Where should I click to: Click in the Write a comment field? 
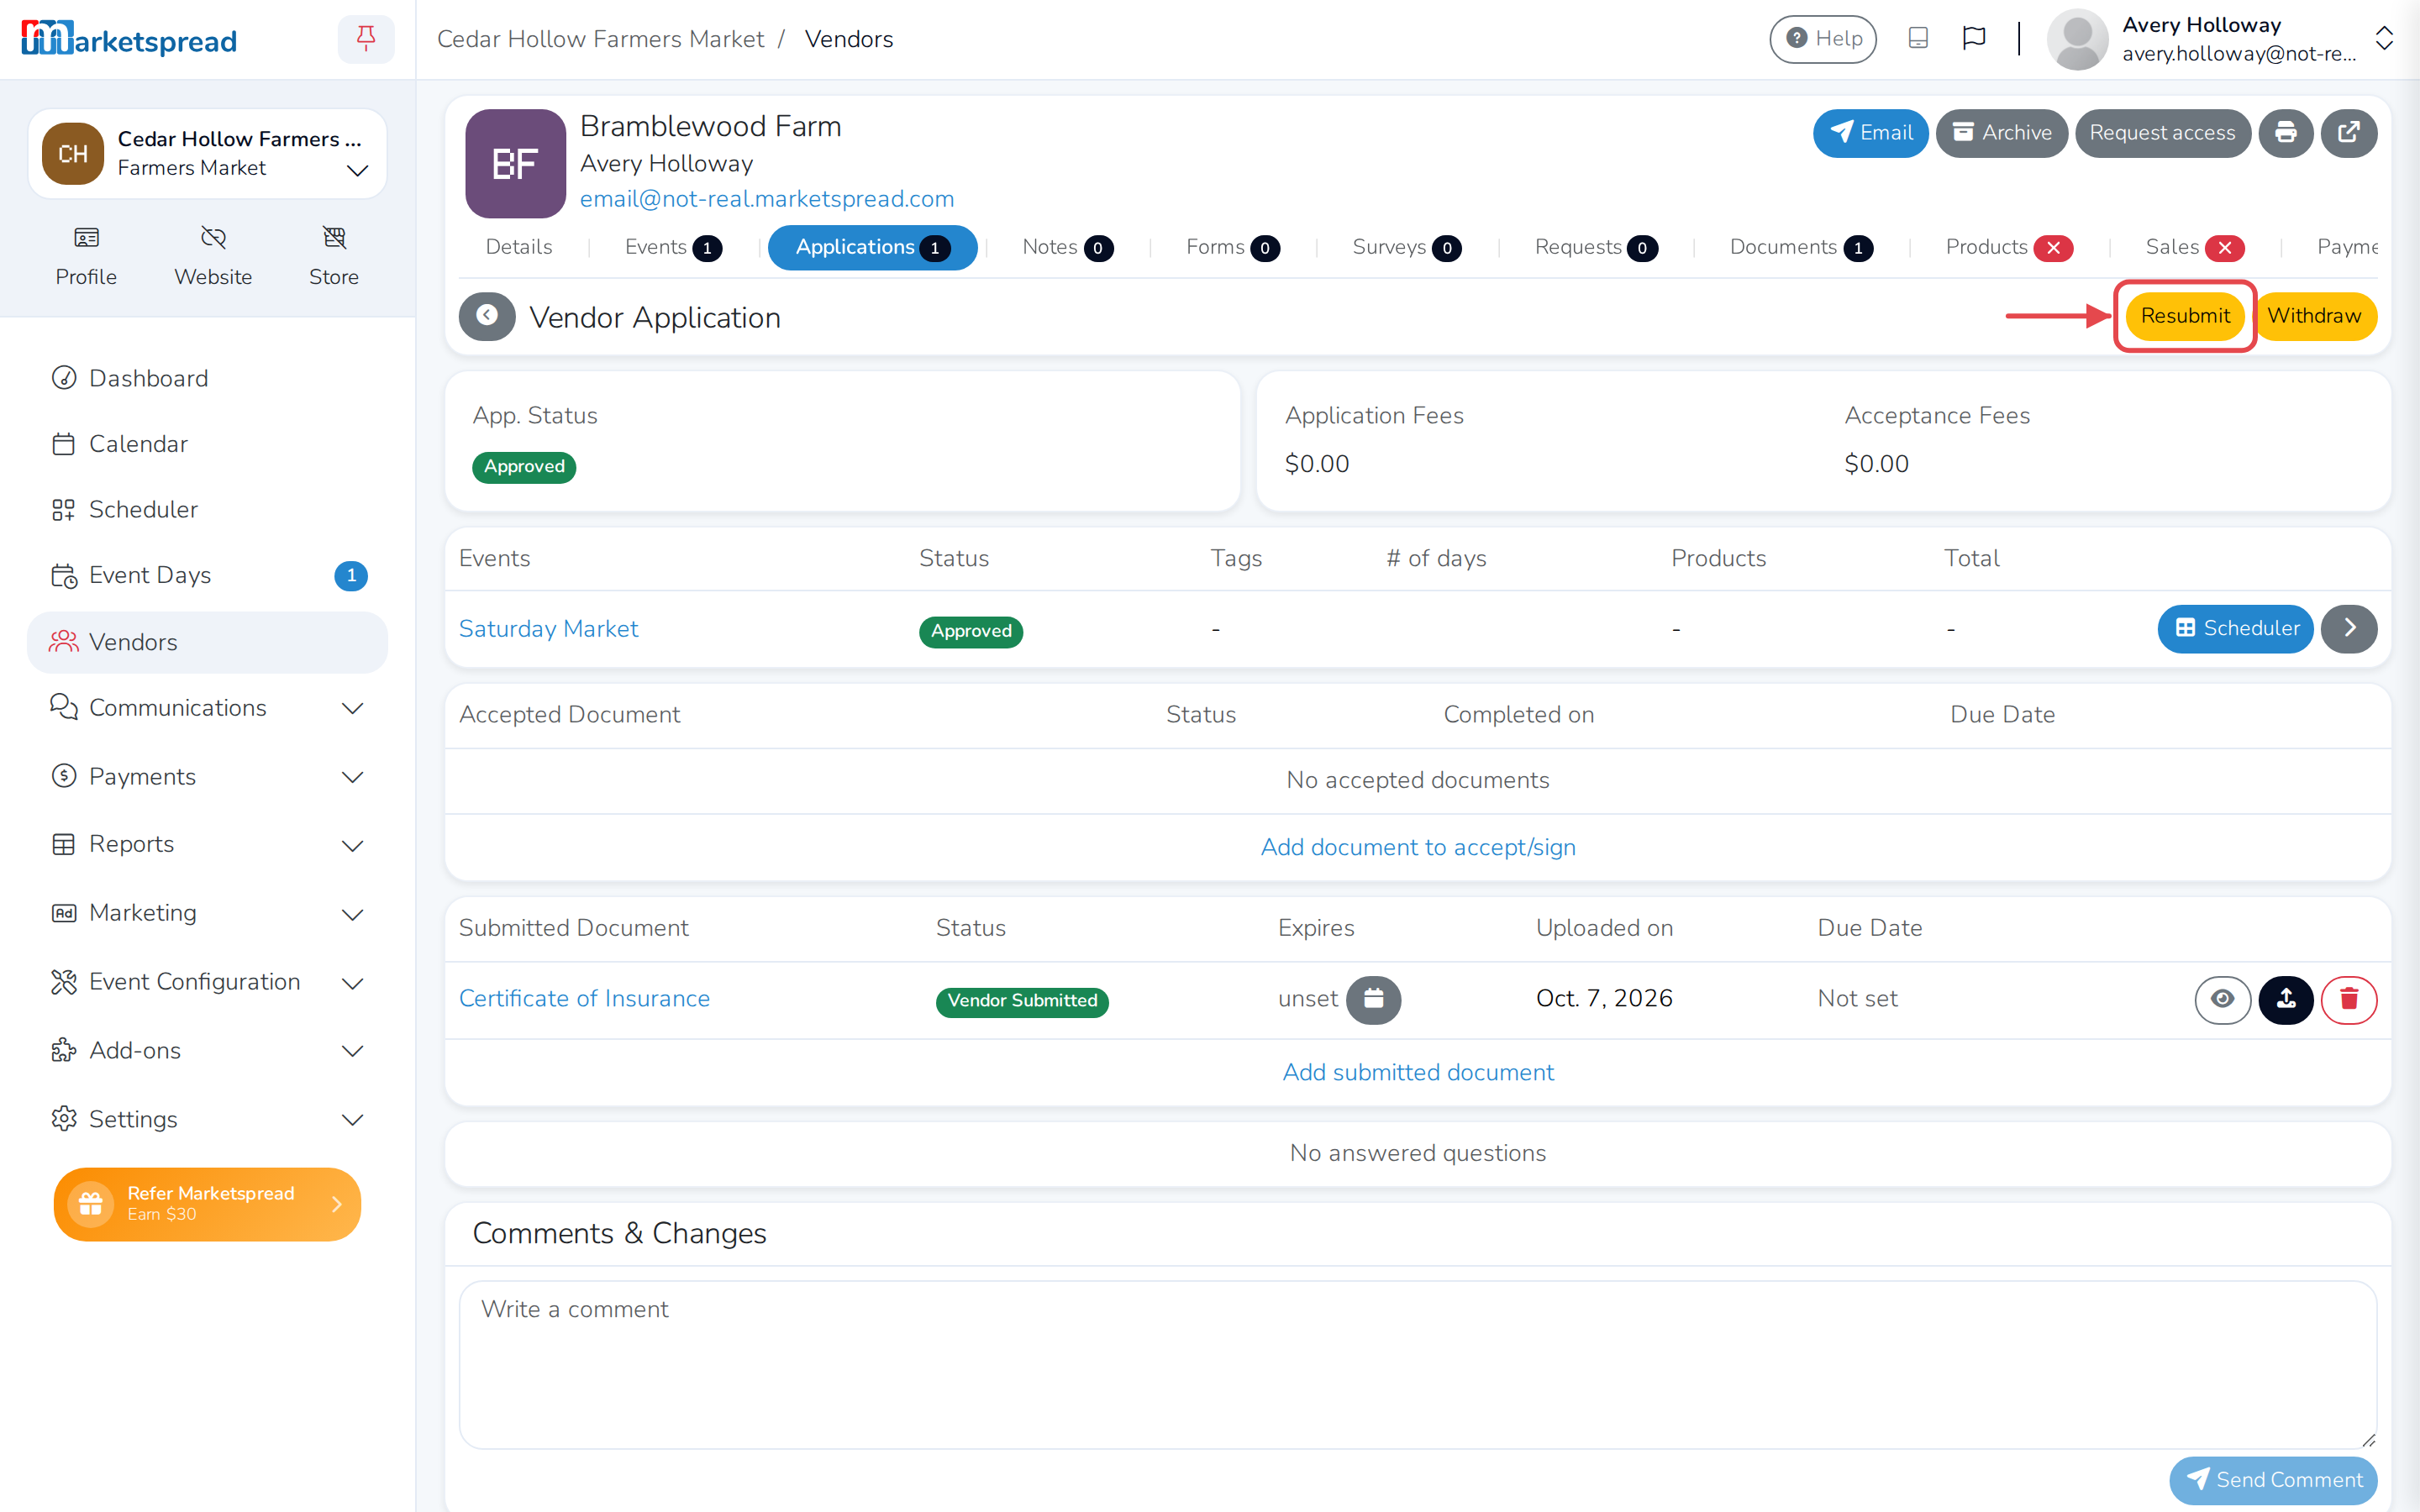(x=1418, y=1365)
